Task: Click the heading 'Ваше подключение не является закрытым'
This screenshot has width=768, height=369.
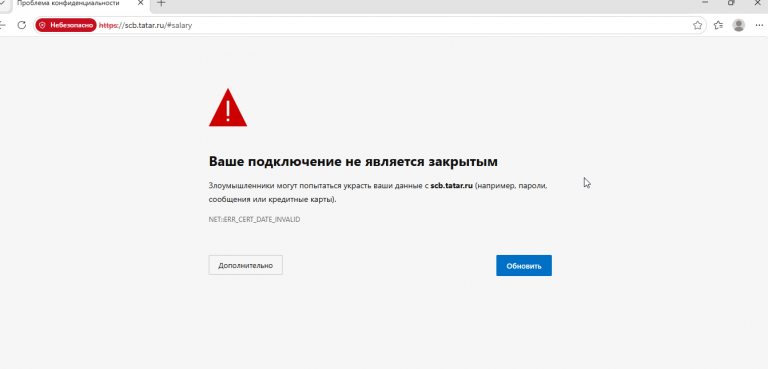Action: 353,161
